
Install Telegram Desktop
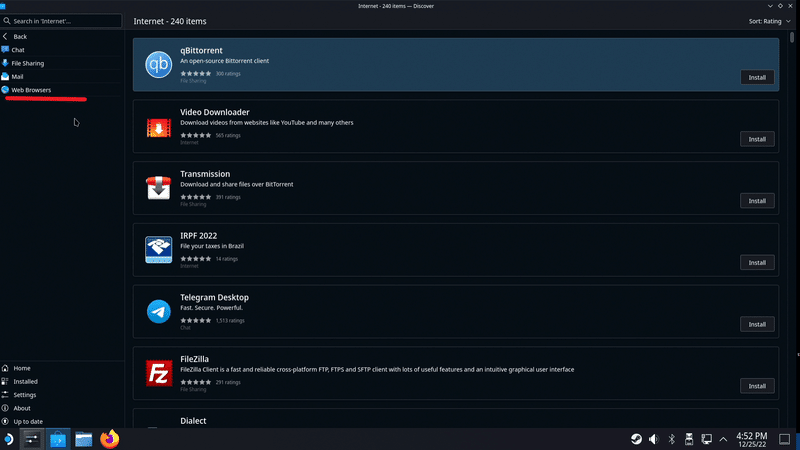757,324
